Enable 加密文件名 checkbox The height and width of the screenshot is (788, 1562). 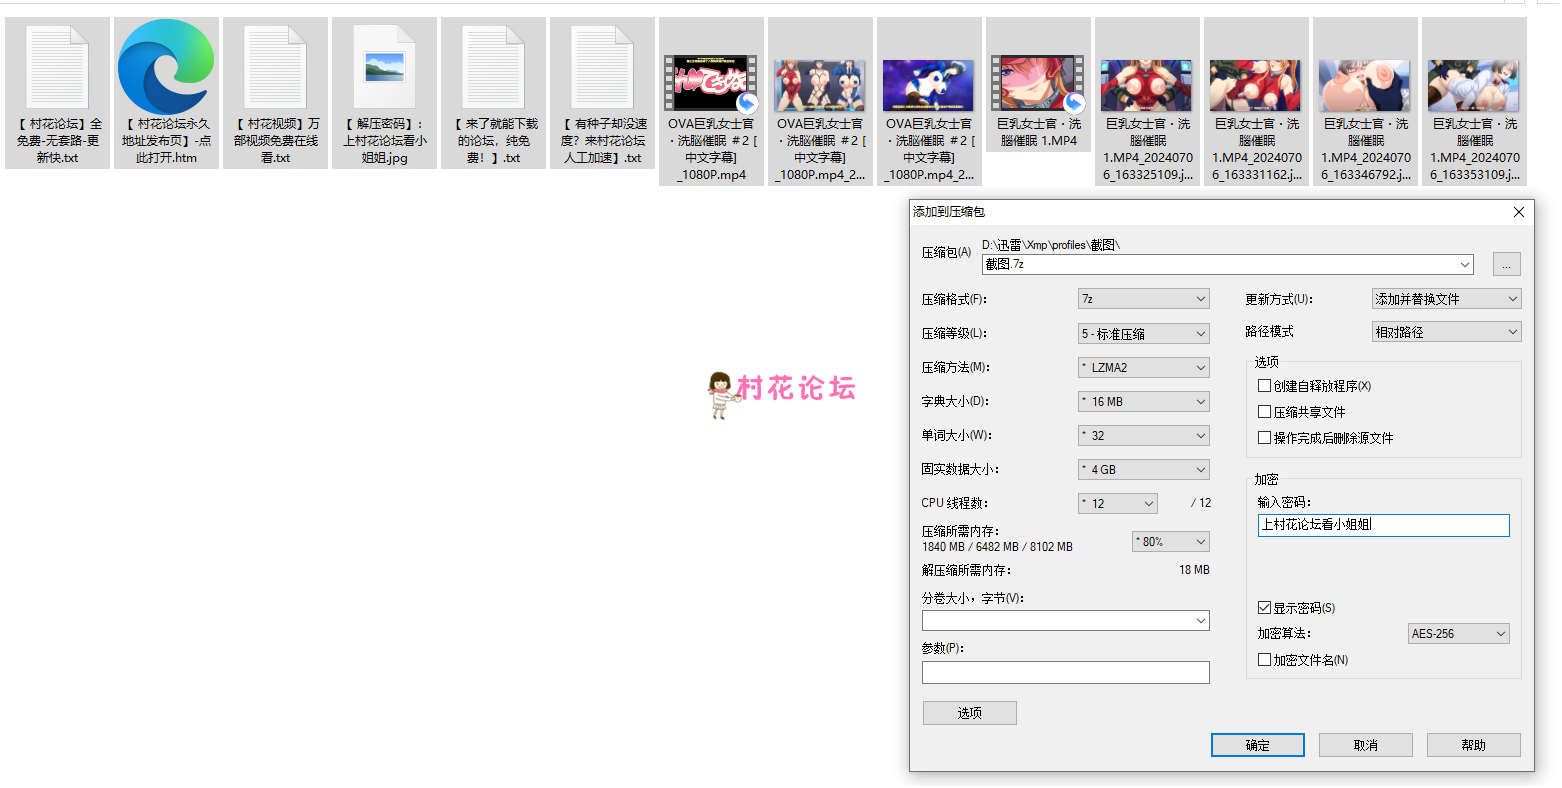pyautogui.click(x=1264, y=659)
